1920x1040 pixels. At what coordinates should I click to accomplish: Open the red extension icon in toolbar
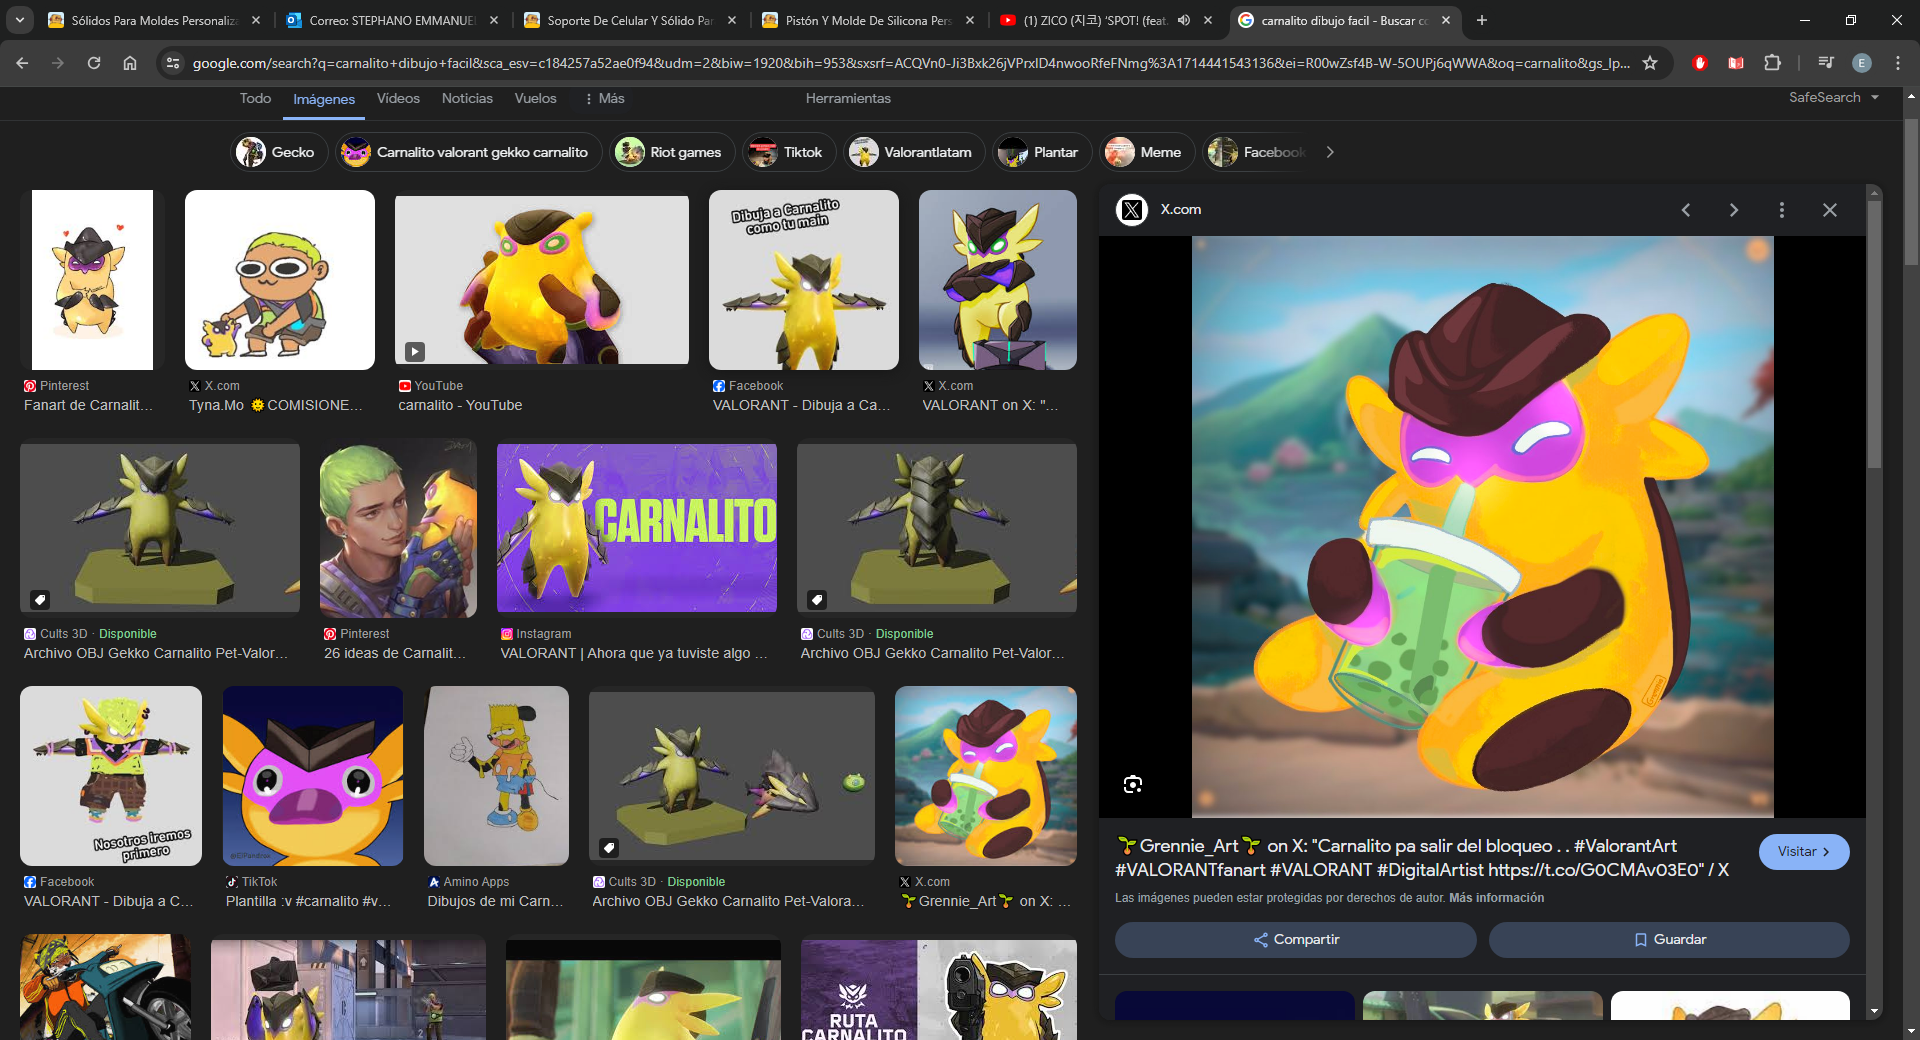point(1700,63)
